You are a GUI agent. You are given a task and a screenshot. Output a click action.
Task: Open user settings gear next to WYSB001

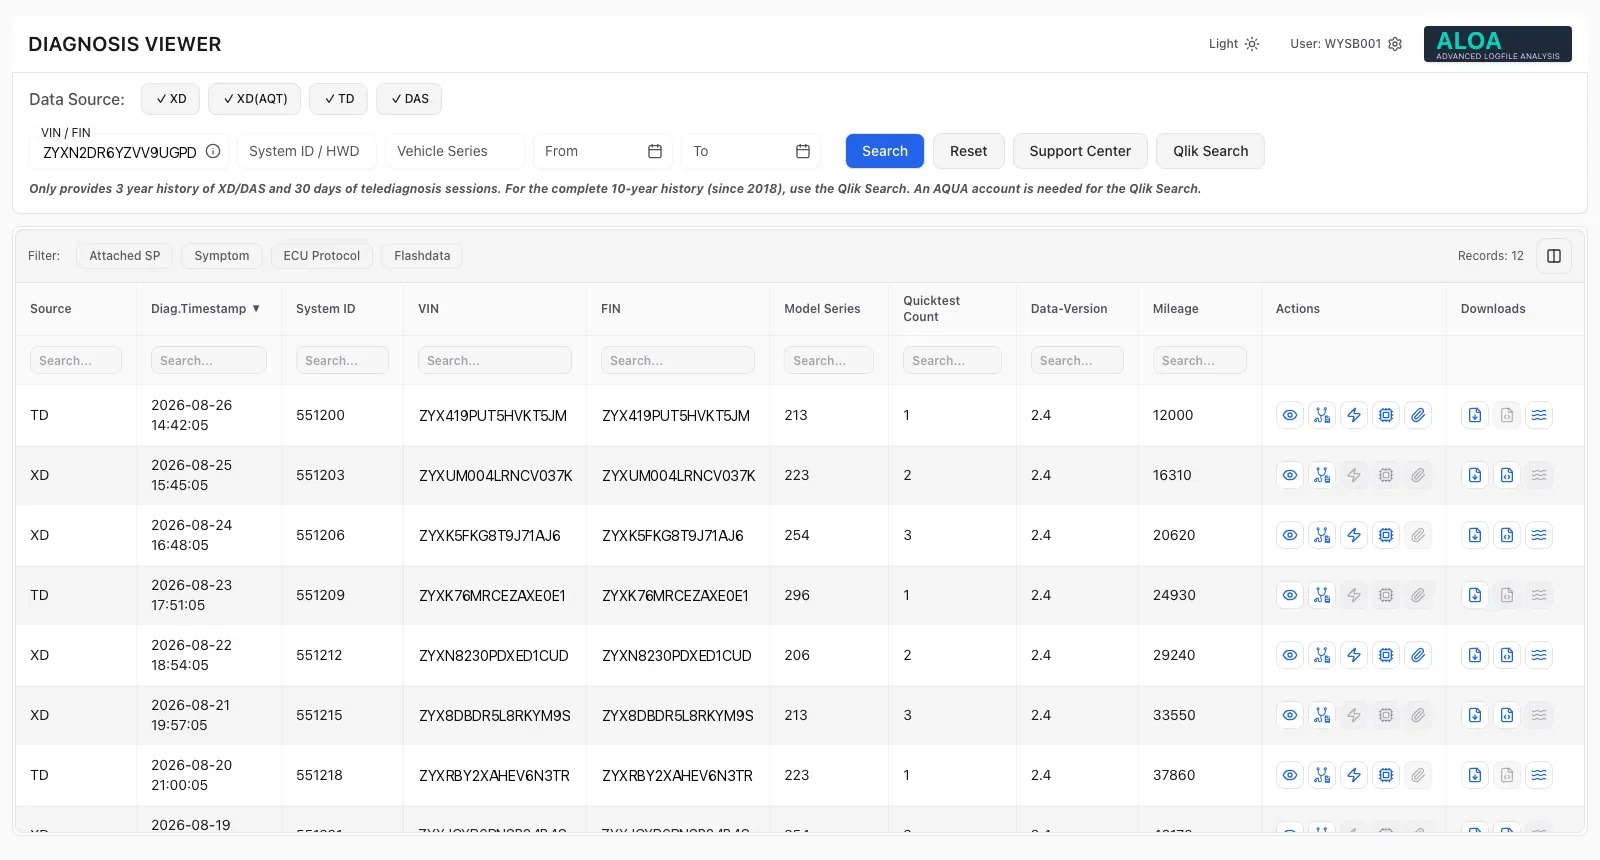coord(1395,44)
